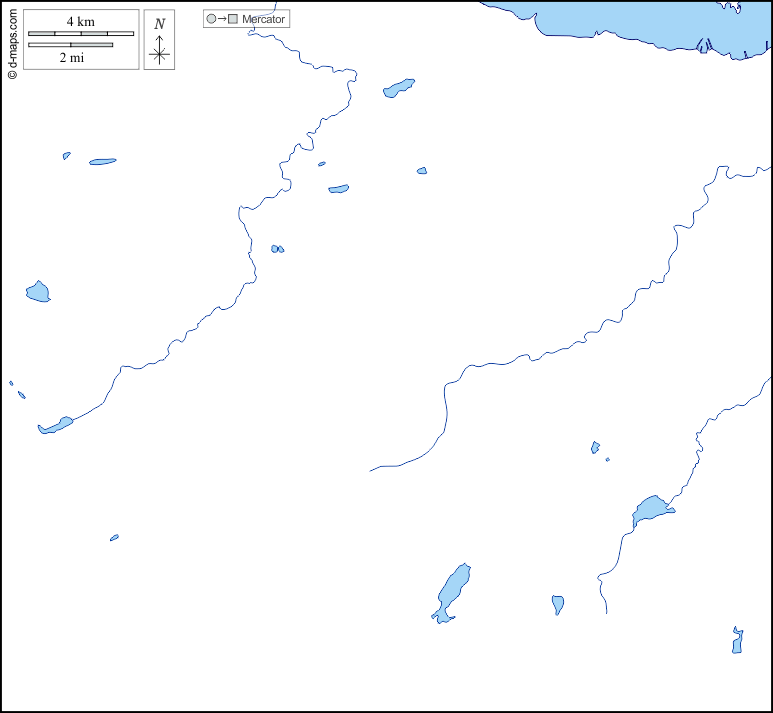Viewport: 773px width, 713px height.
Task: Click the 4 km scale bar
Action: [80, 33]
